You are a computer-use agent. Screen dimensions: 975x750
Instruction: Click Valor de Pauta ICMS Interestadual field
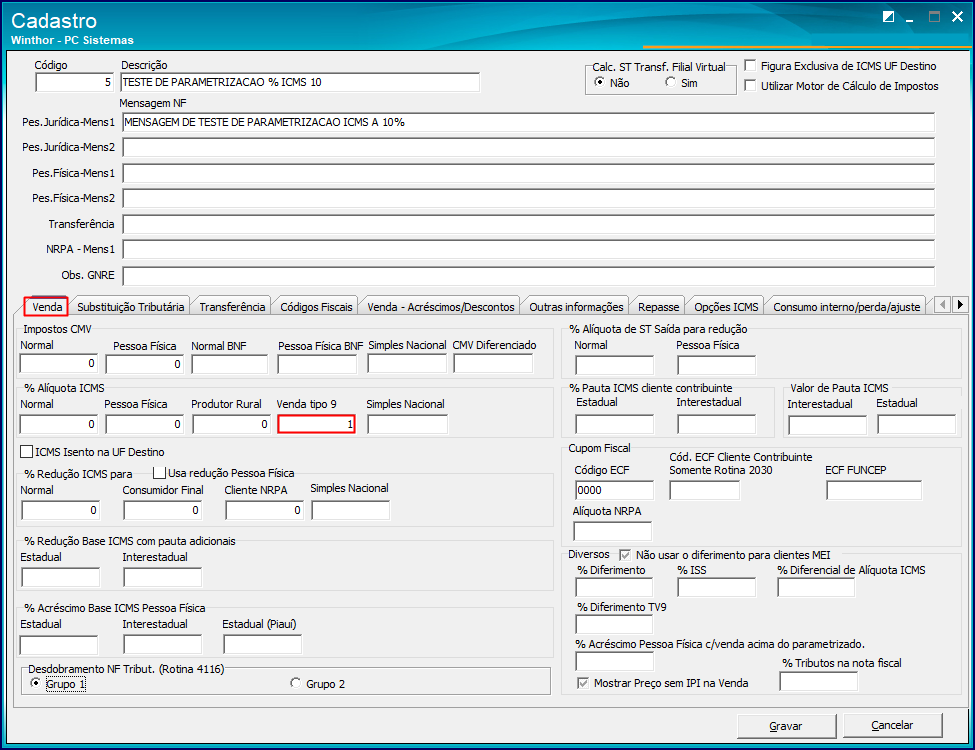tap(827, 425)
